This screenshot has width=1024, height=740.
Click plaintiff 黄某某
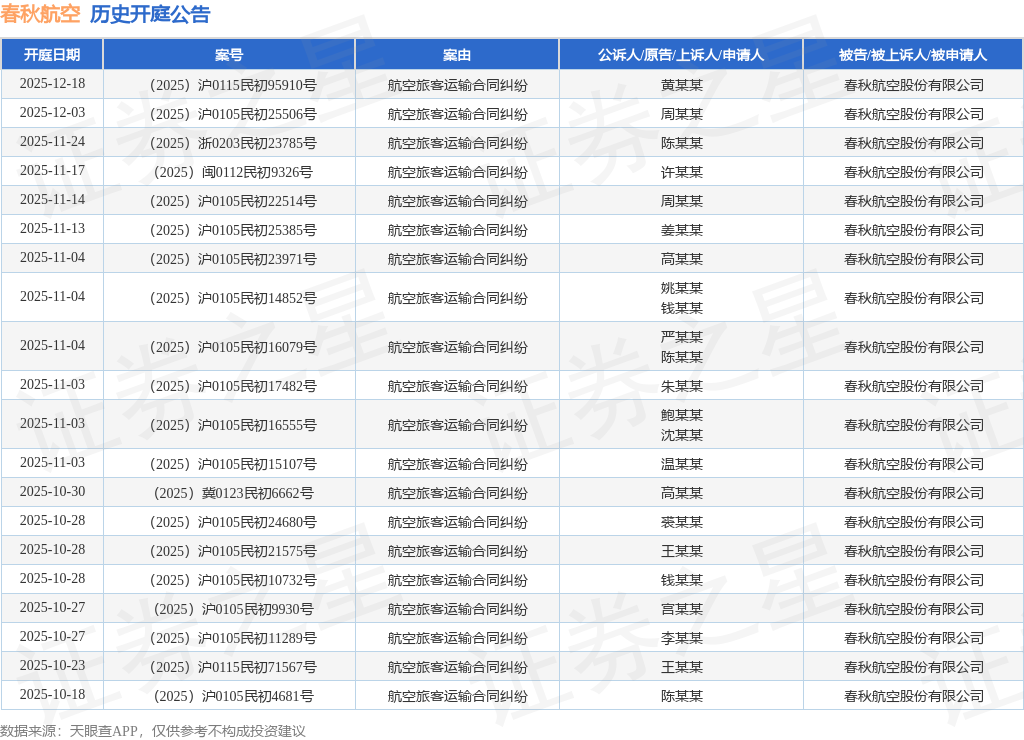[681, 85]
